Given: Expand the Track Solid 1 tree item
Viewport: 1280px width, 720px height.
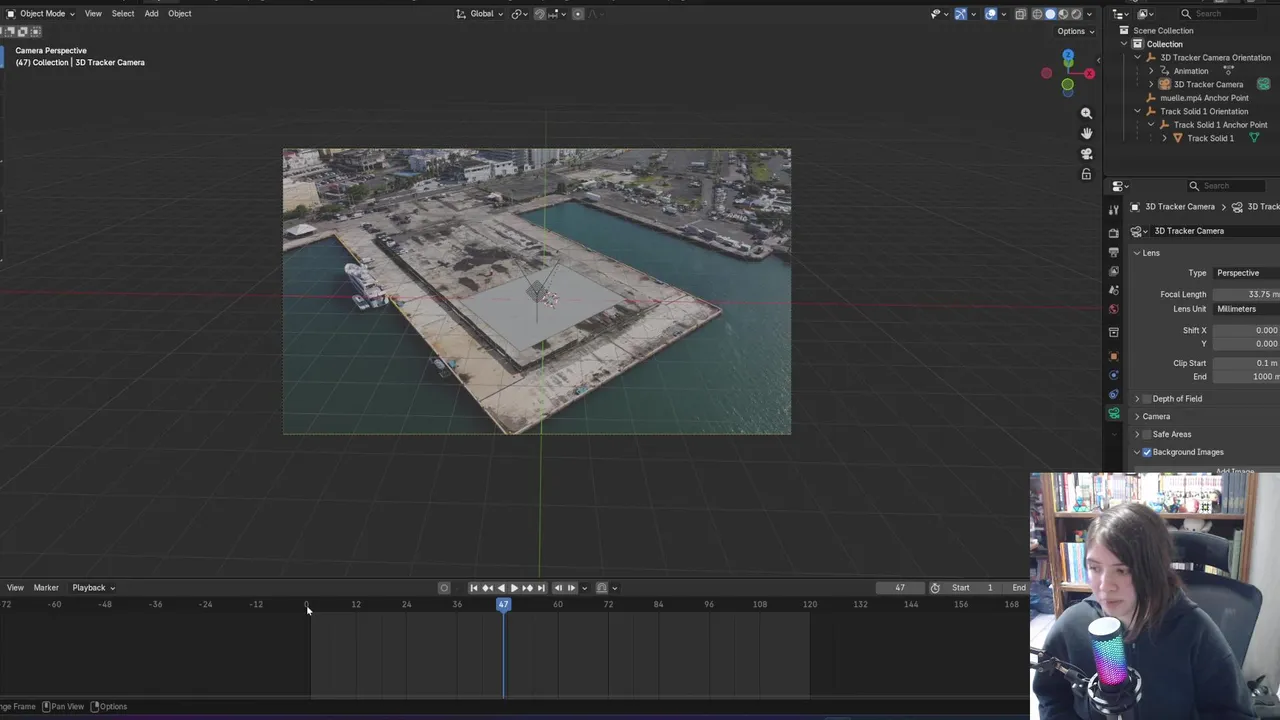Looking at the screenshot, I should (1164, 138).
